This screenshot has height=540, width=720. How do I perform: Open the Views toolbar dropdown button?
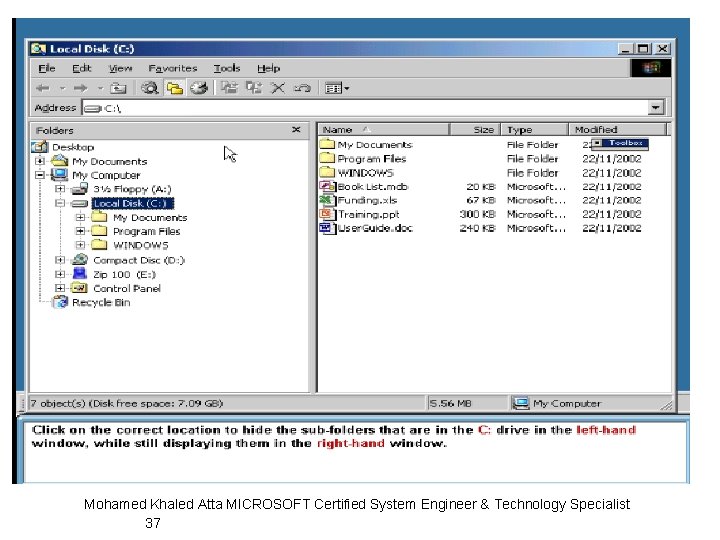[x=337, y=88]
